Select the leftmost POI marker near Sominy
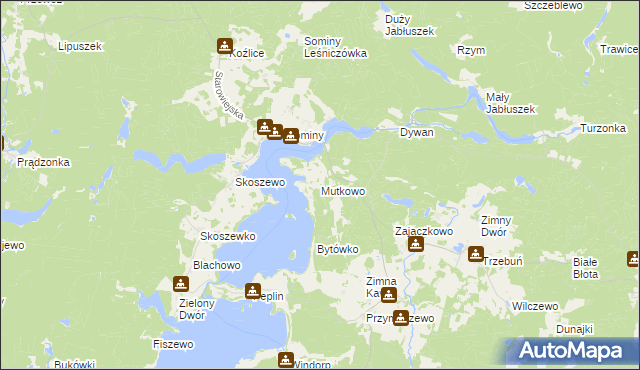640x370 pixels. [265, 127]
